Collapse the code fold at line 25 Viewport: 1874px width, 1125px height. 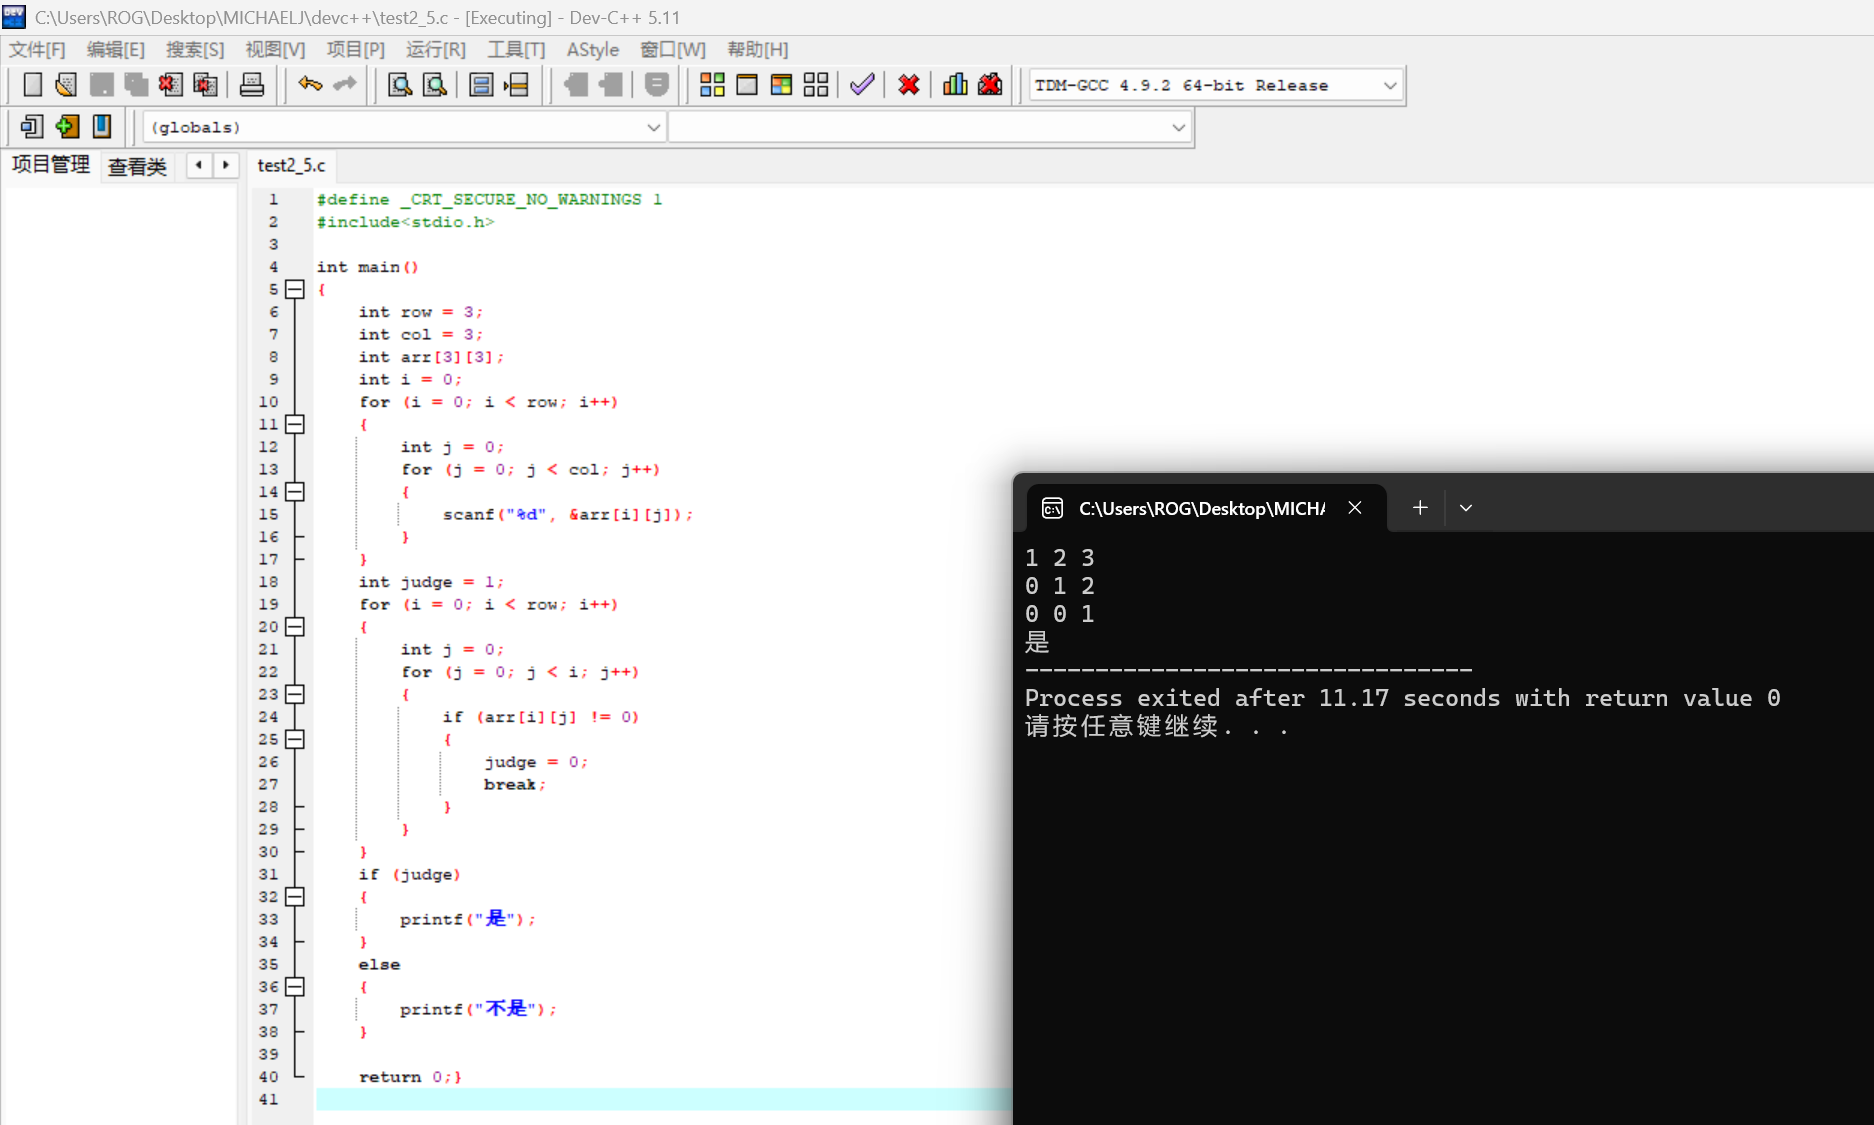(294, 739)
